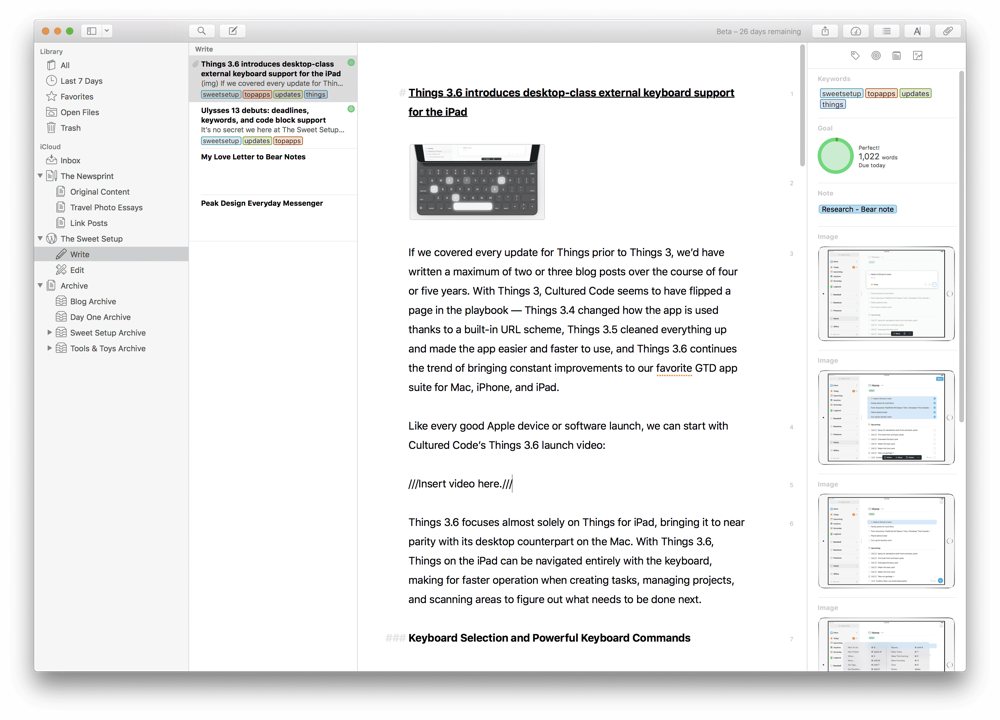The width and height of the screenshot is (1000, 720).
Task: Select All in the Library
Action: click(x=111, y=65)
